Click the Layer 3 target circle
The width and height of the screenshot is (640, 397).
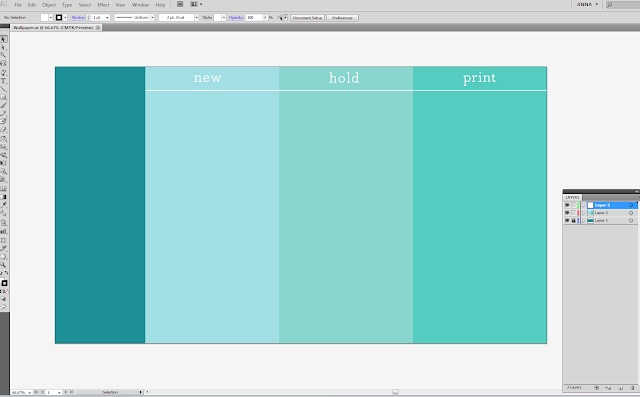(x=631, y=205)
